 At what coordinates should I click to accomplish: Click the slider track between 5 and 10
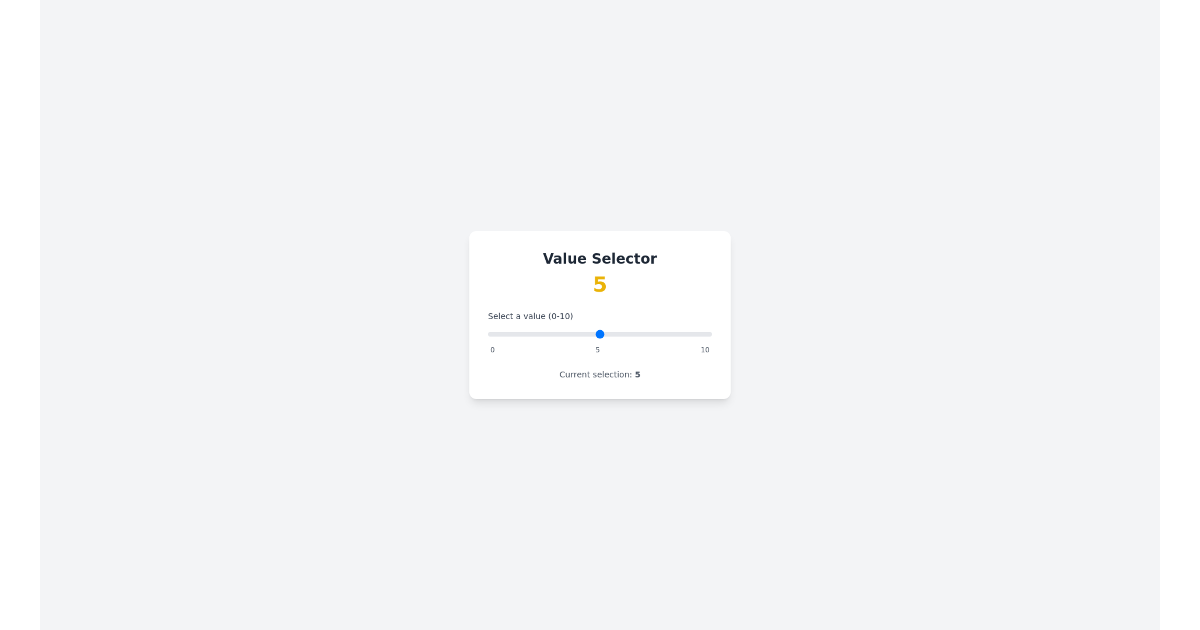pyautogui.click(x=655, y=334)
